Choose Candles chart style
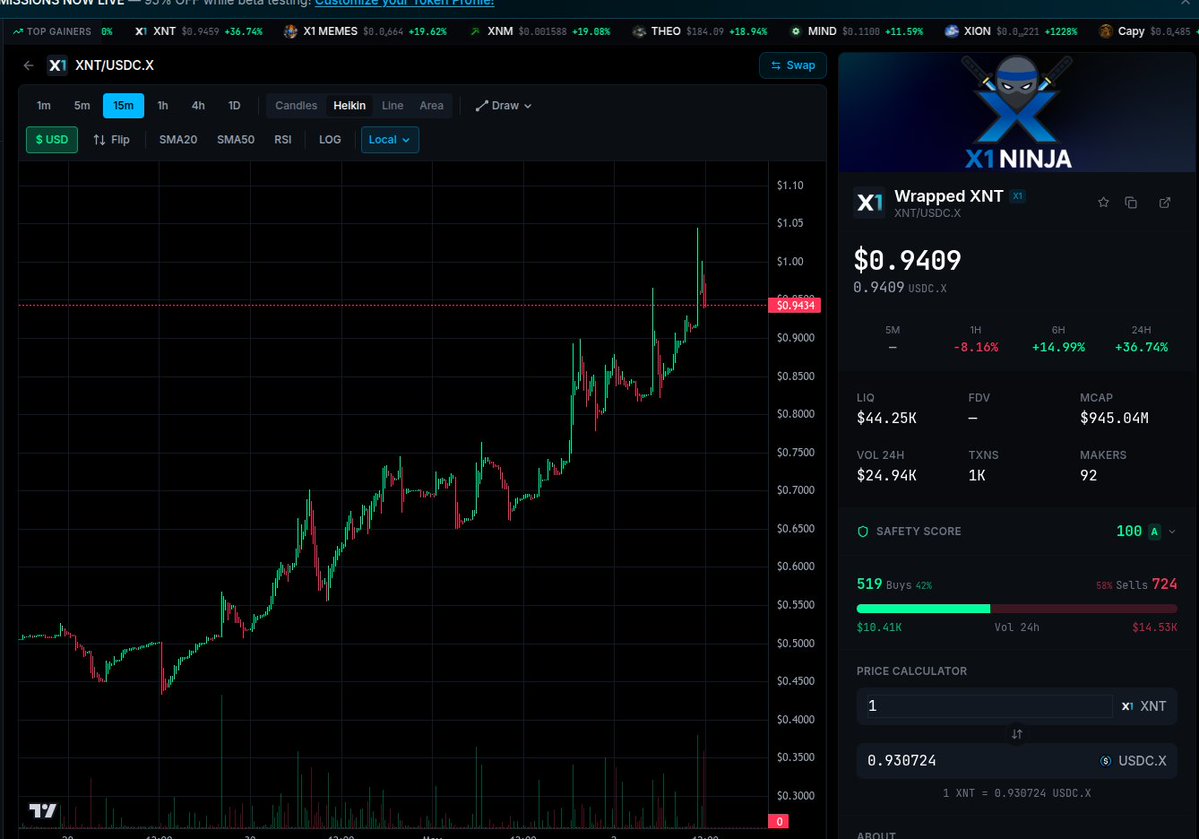The height and width of the screenshot is (839, 1199). tap(296, 106)
